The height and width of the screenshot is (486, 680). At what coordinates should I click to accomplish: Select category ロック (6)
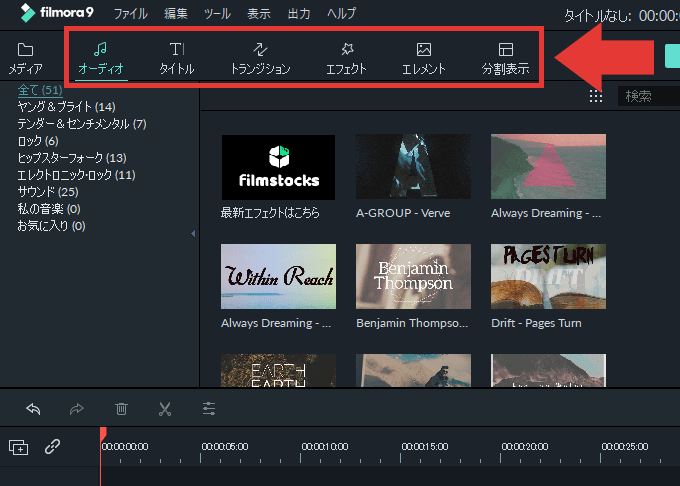coord(38,141)
